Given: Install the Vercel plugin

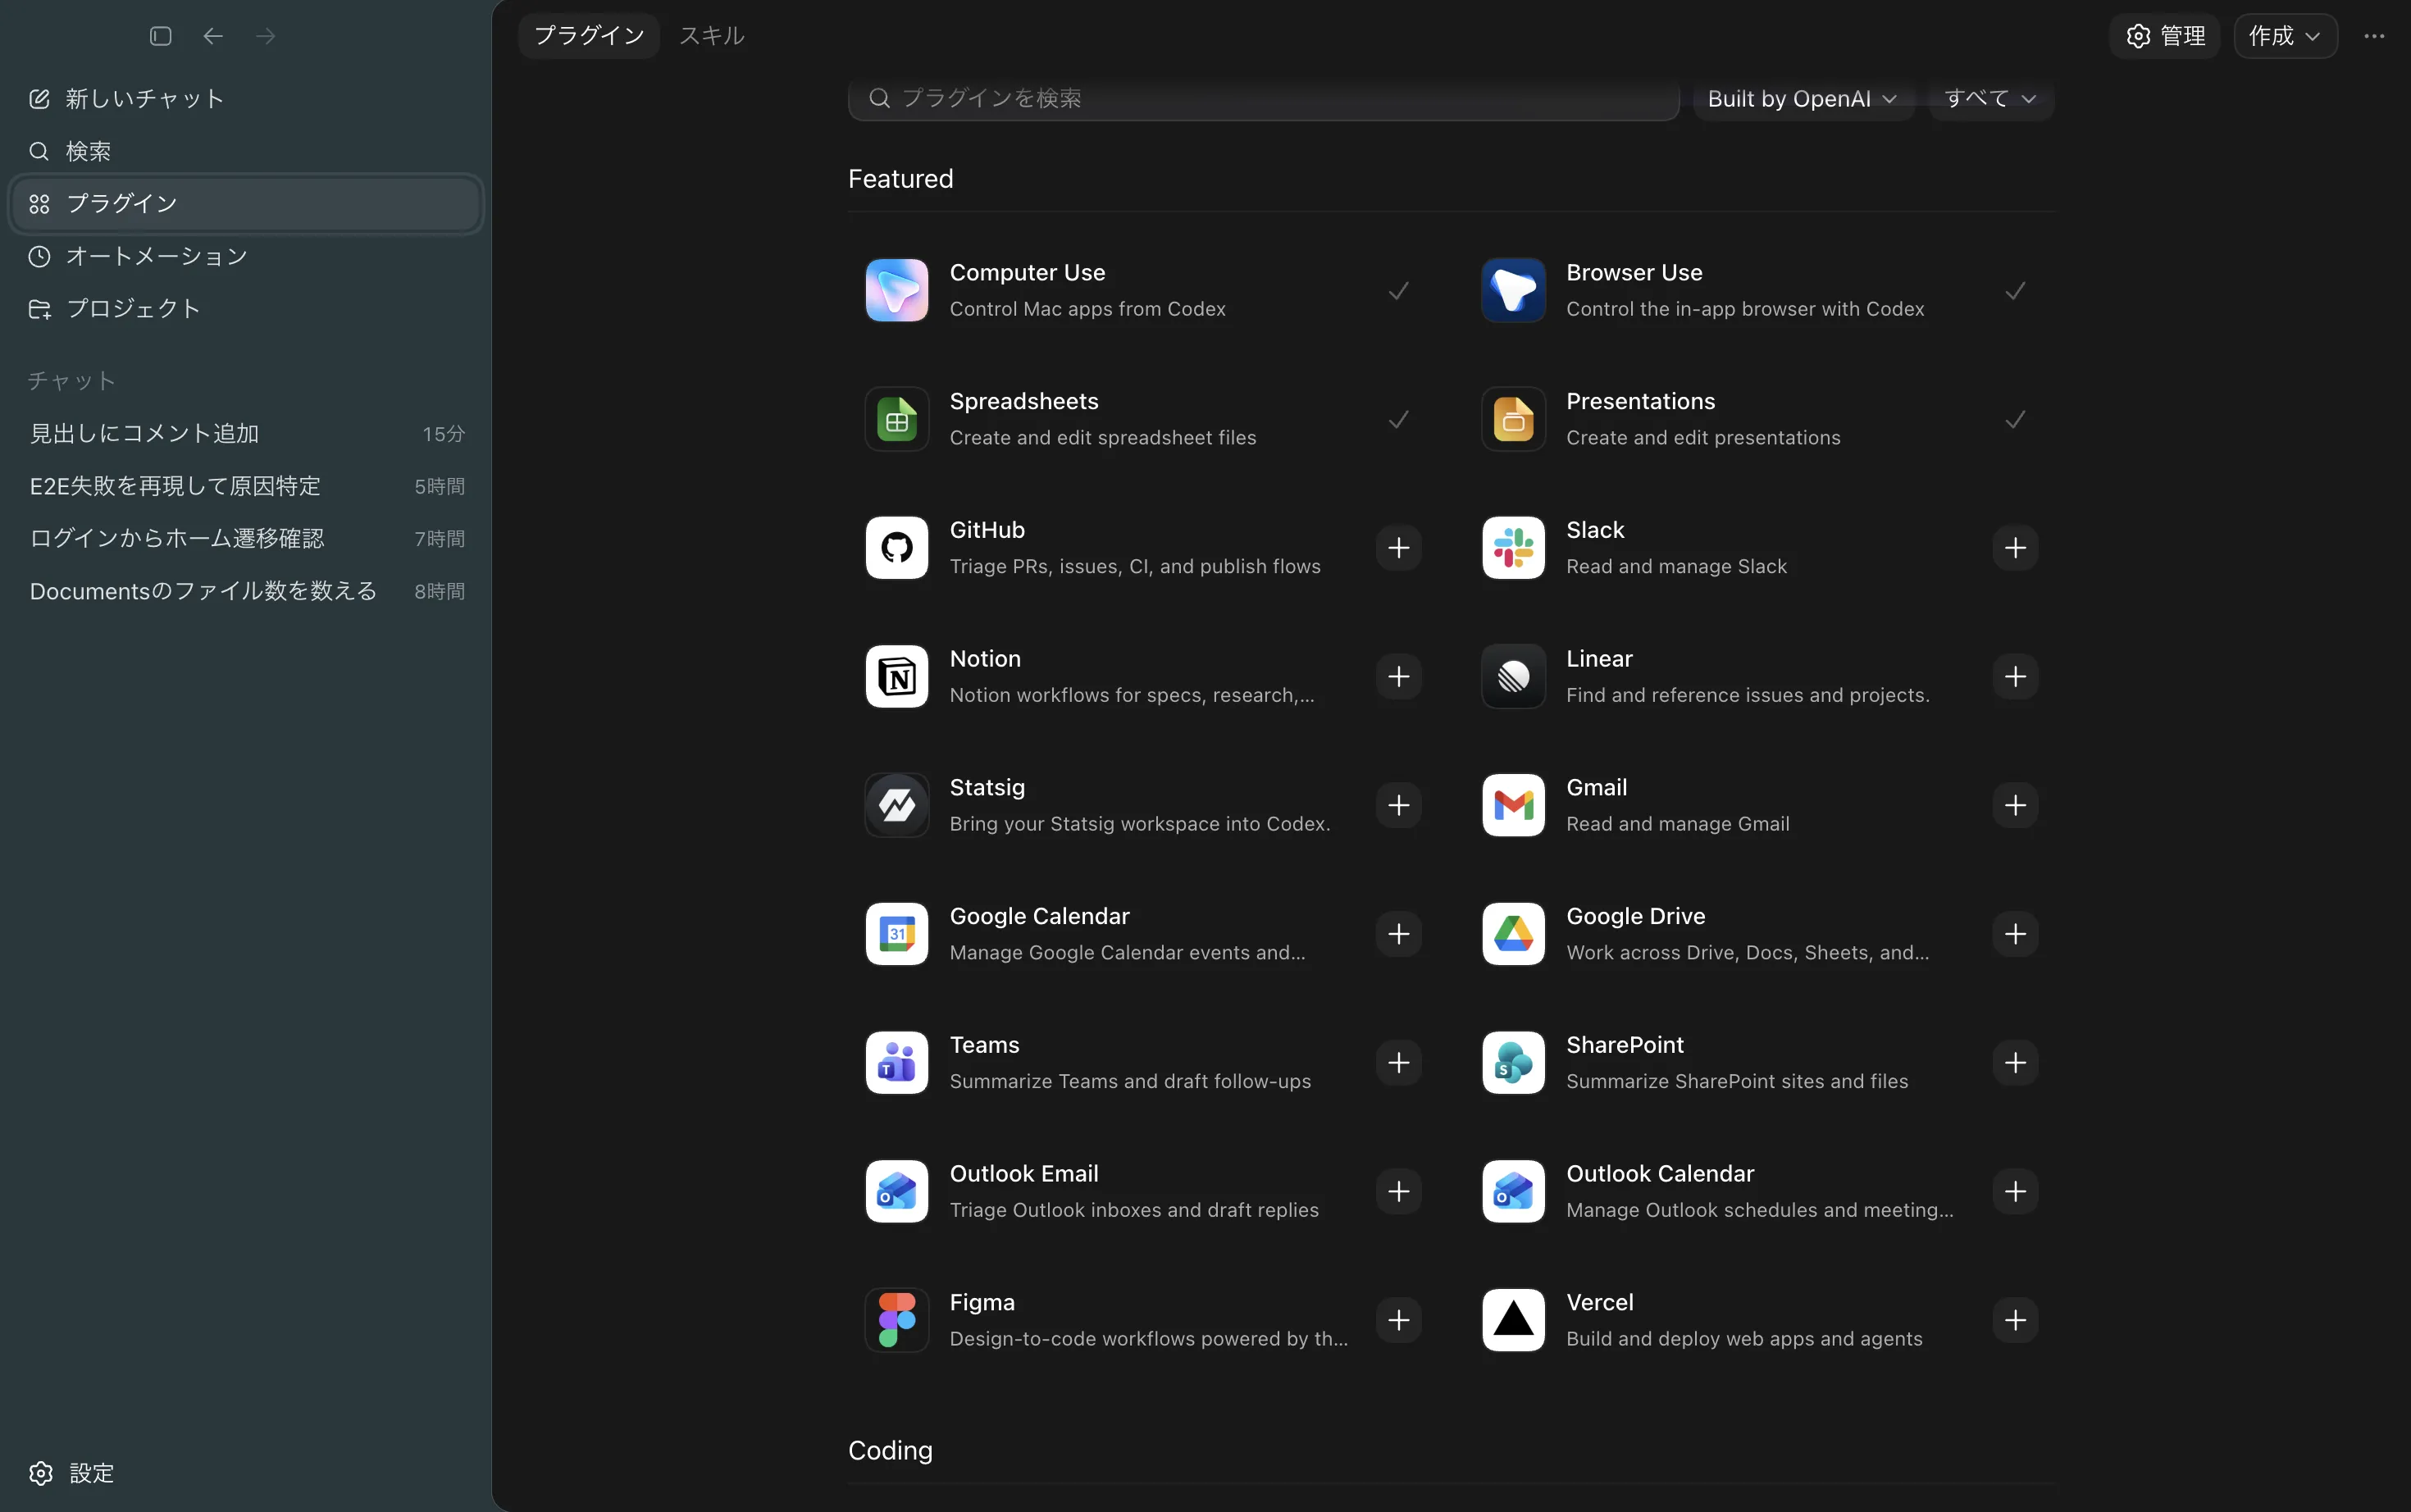Looking at the screenshot, I should point(2015,1320).
